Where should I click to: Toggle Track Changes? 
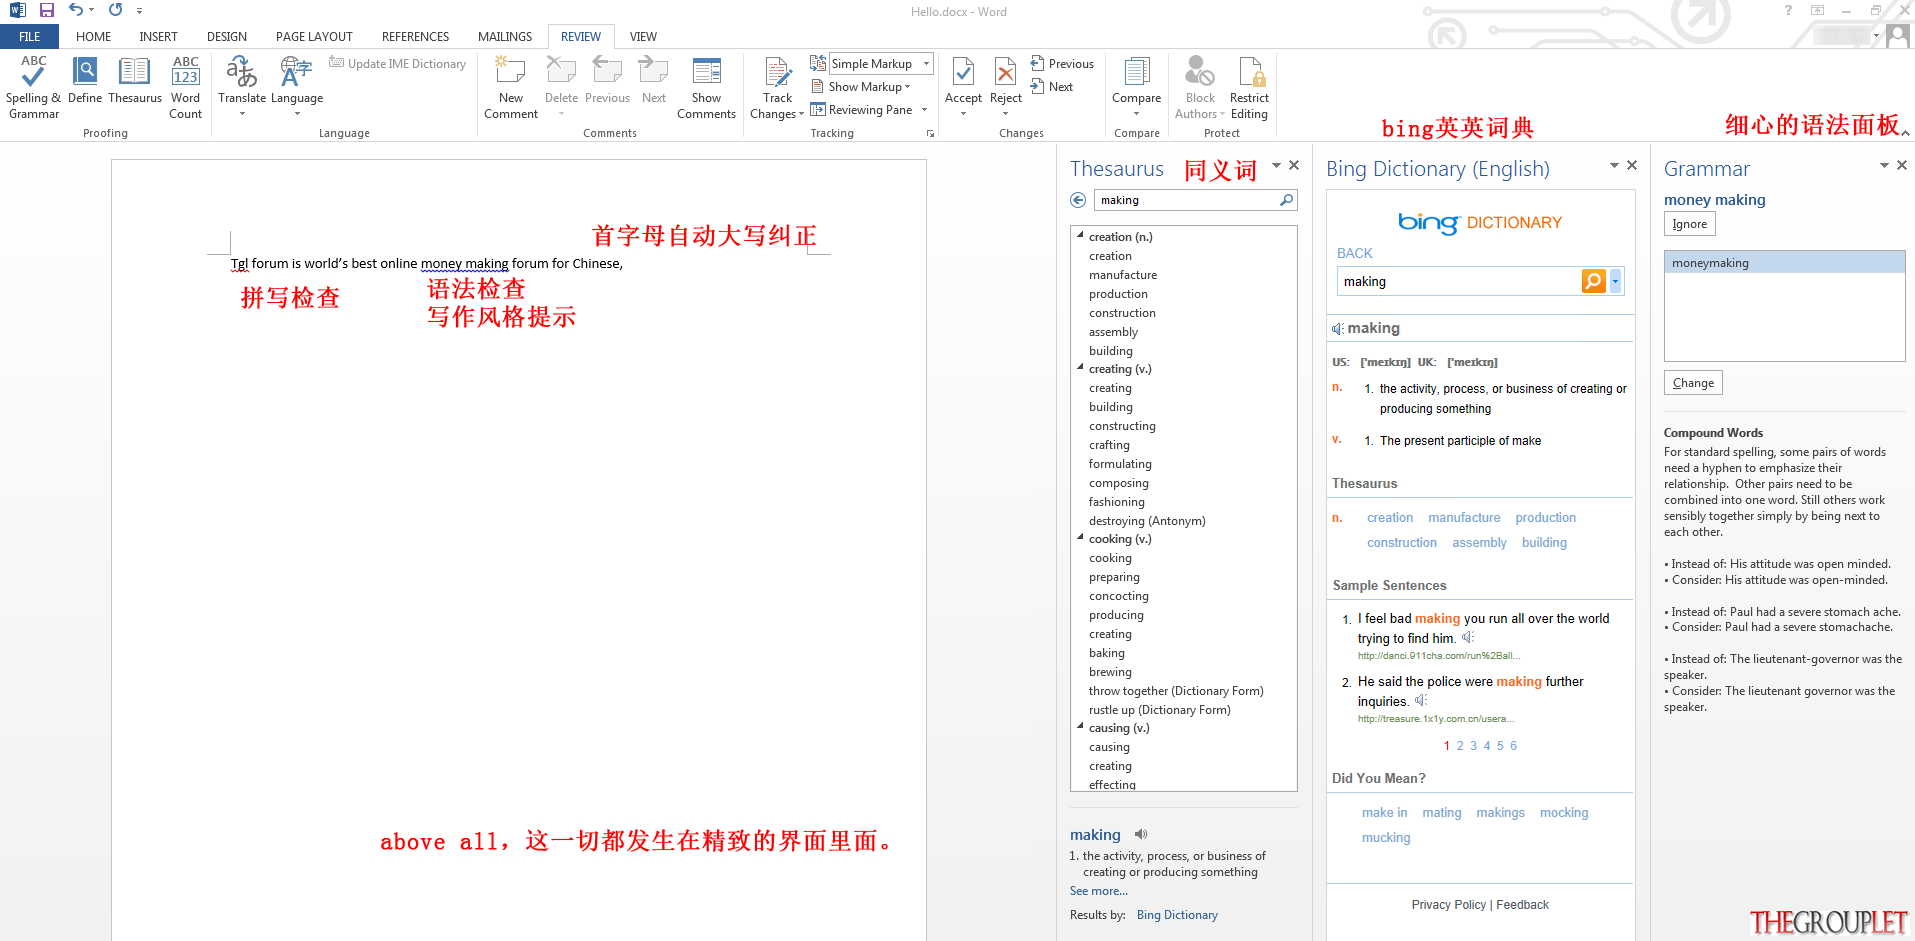point(777,87)
